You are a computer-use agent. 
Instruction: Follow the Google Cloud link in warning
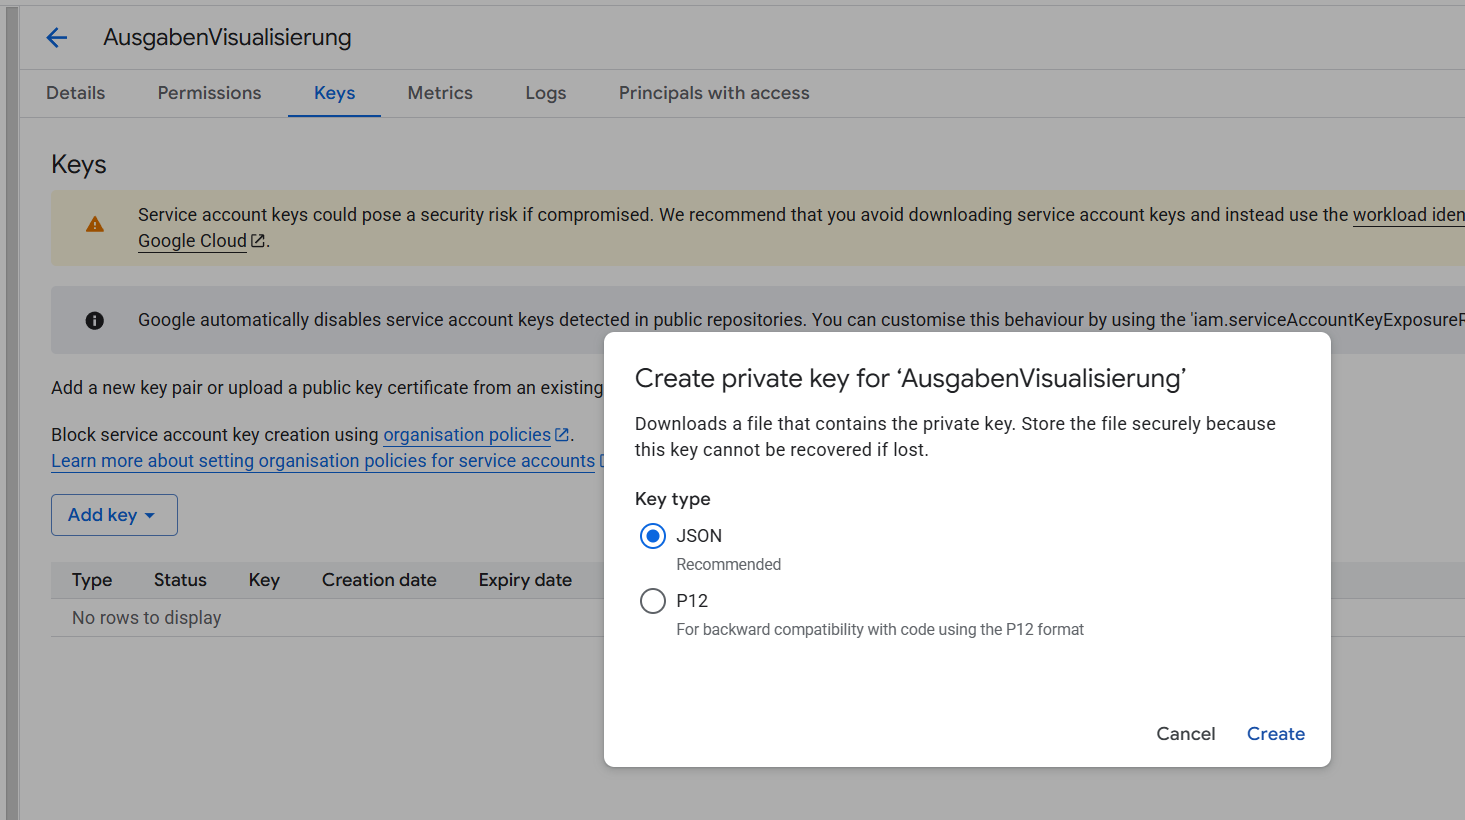(x=192, y=241)
